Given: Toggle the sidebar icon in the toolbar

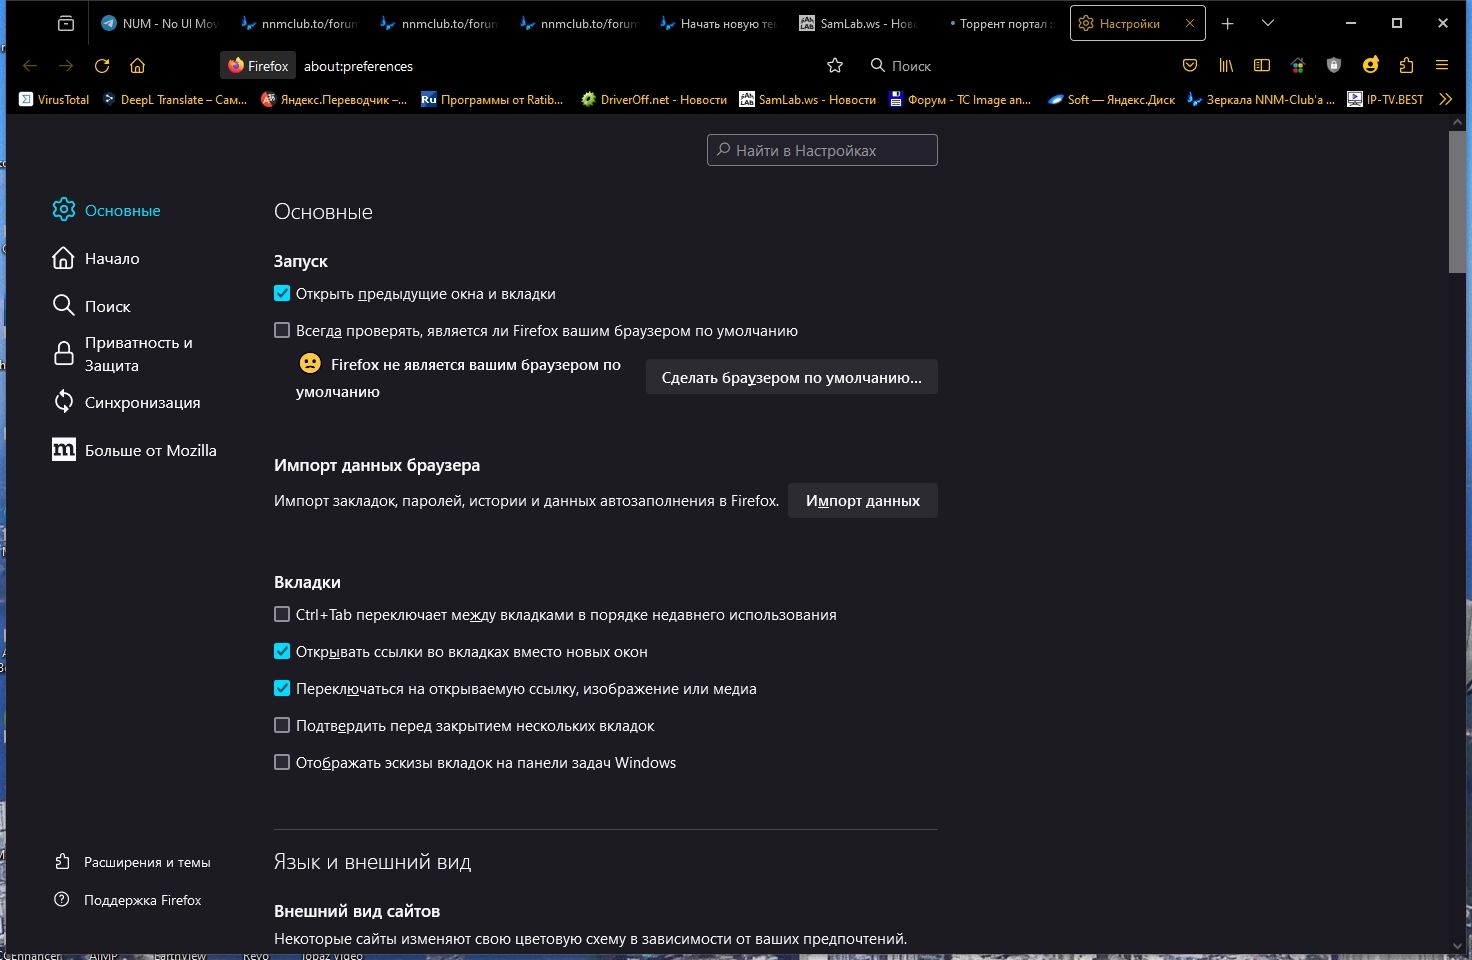Looking at the screenshot, I should pos(1261,65).
